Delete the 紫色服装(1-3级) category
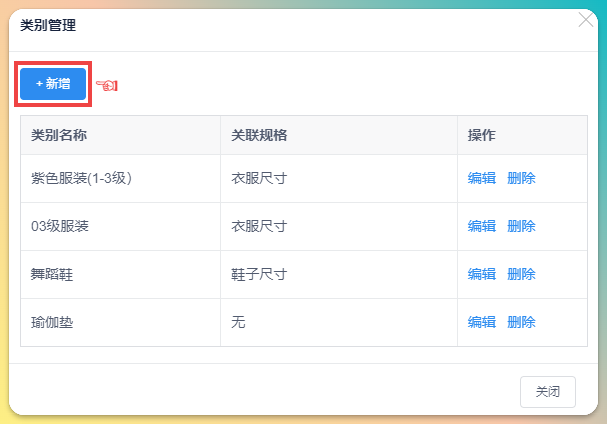The height and width of the screenshot is (424, 607). coord(521,179)
